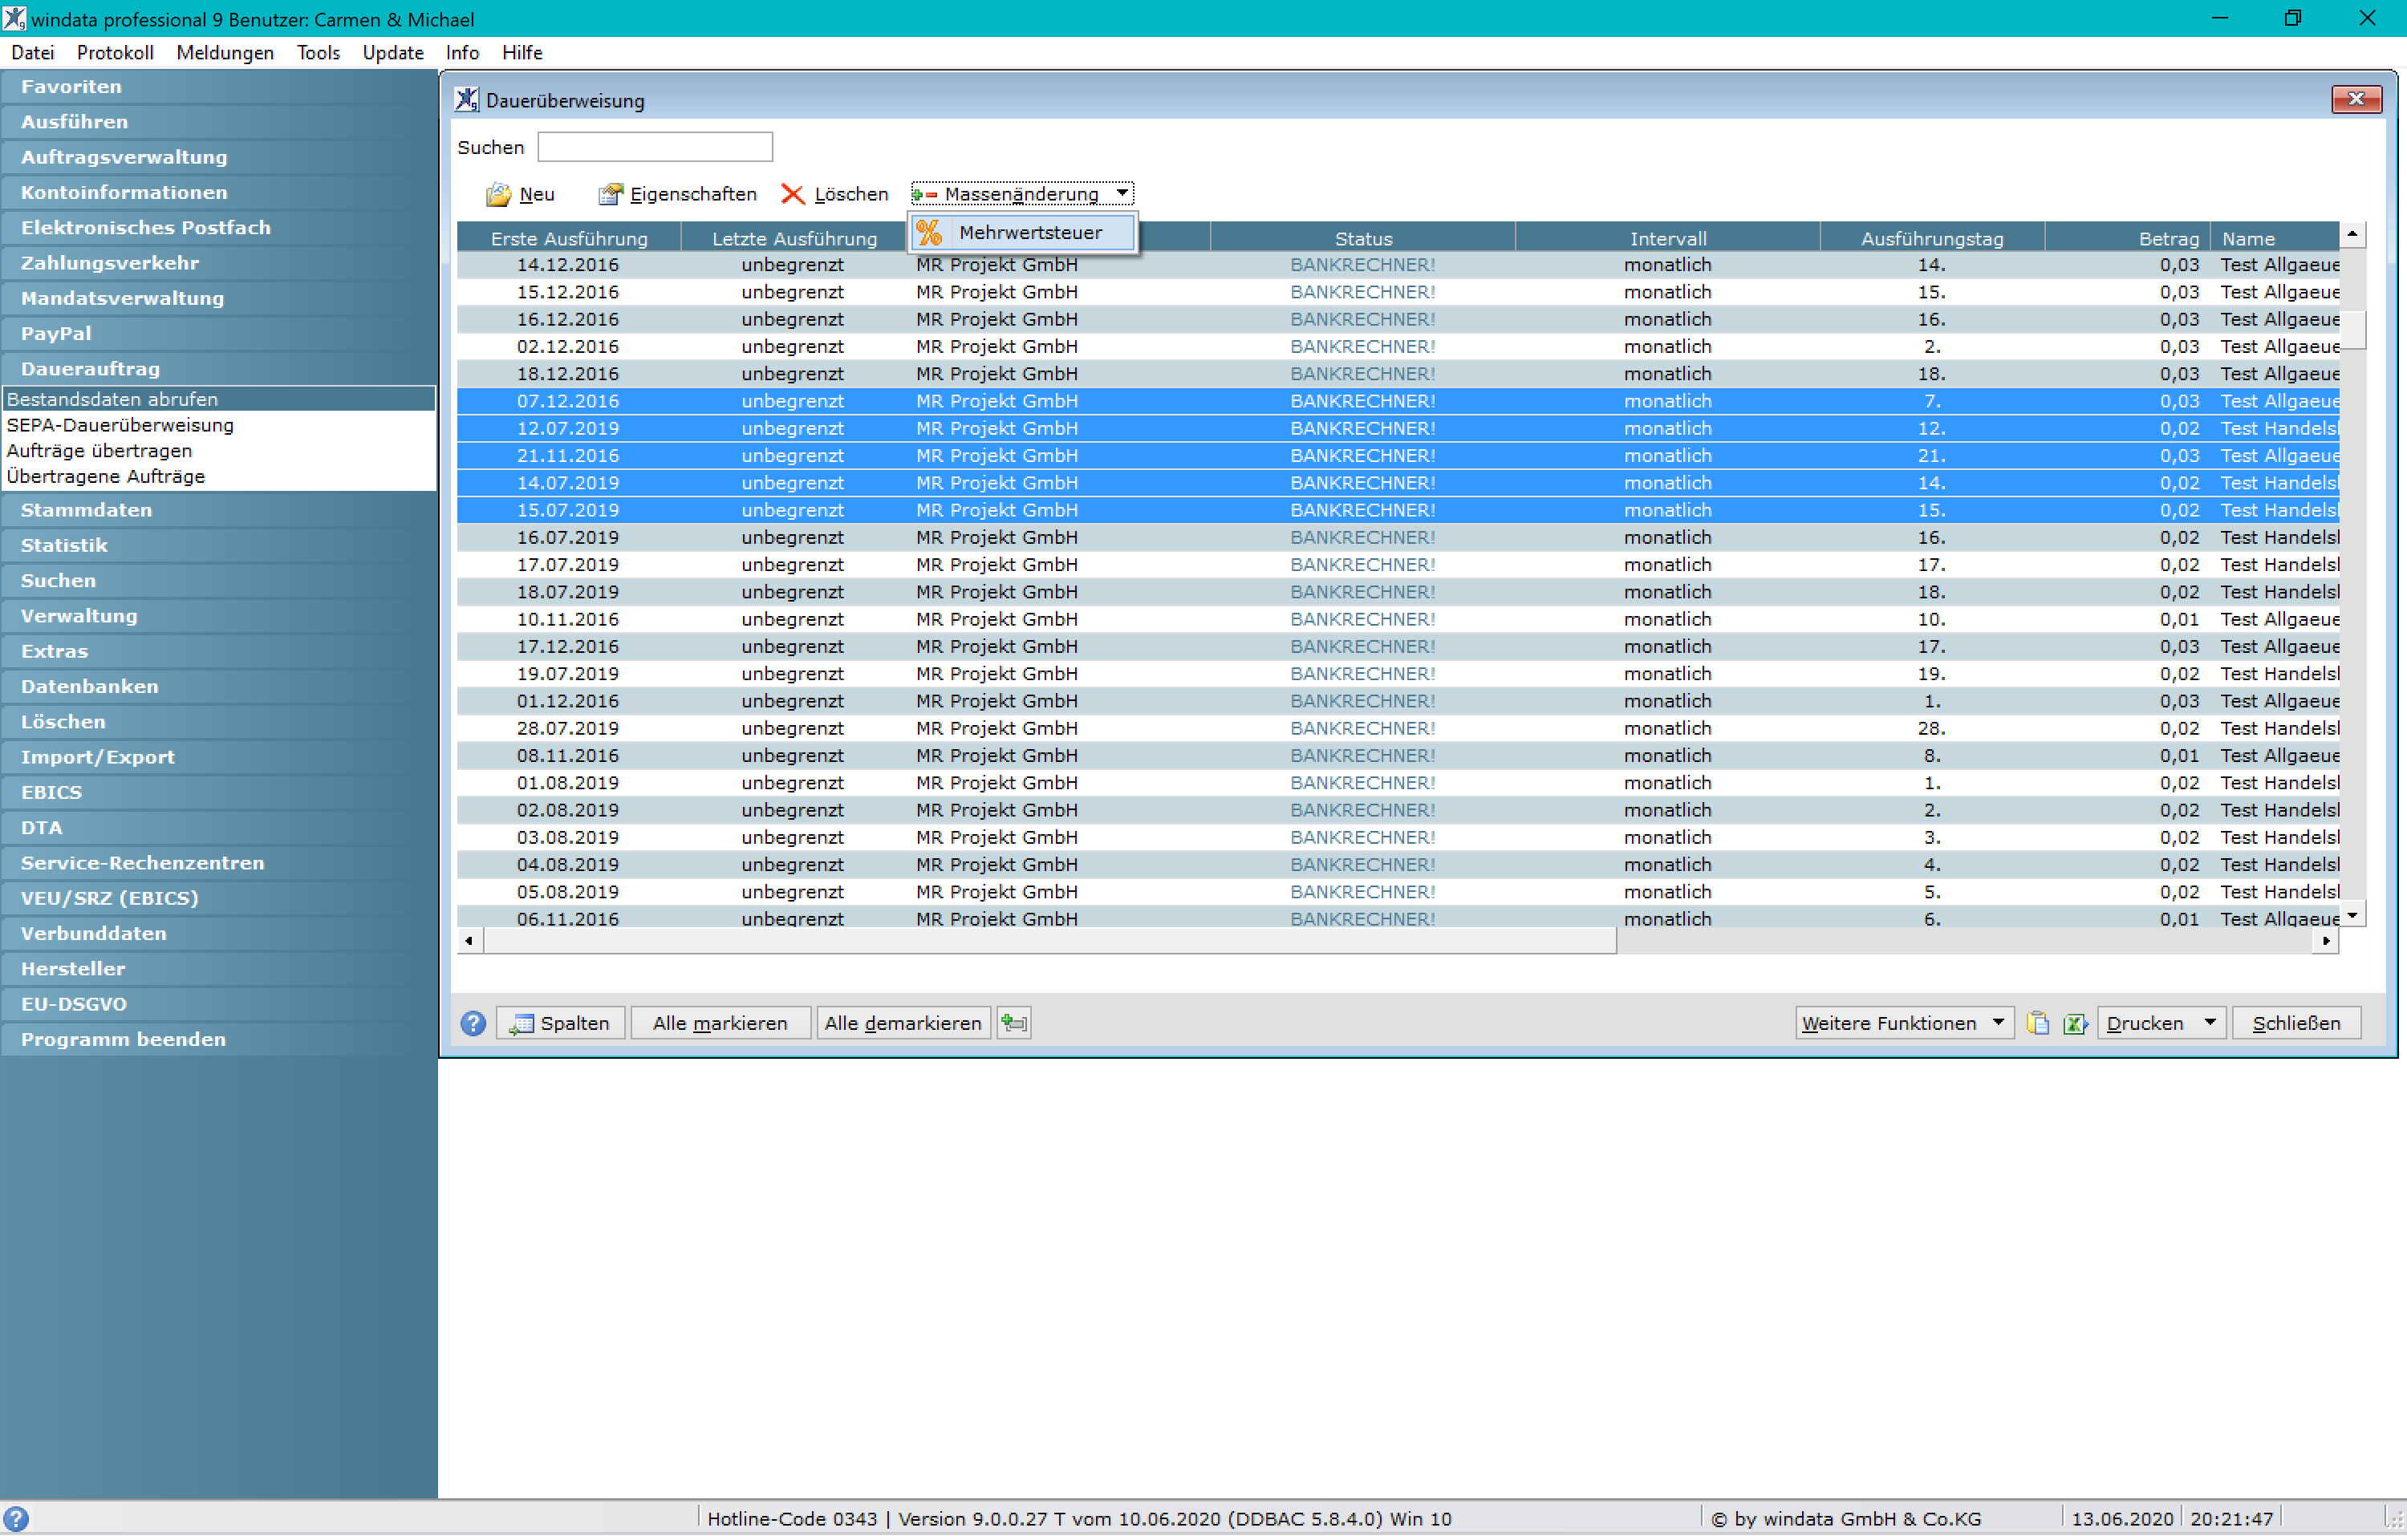Open the Massenänderung dropdown
The height and width of the screenshot is (1540, 2407).
point(1022,194)
